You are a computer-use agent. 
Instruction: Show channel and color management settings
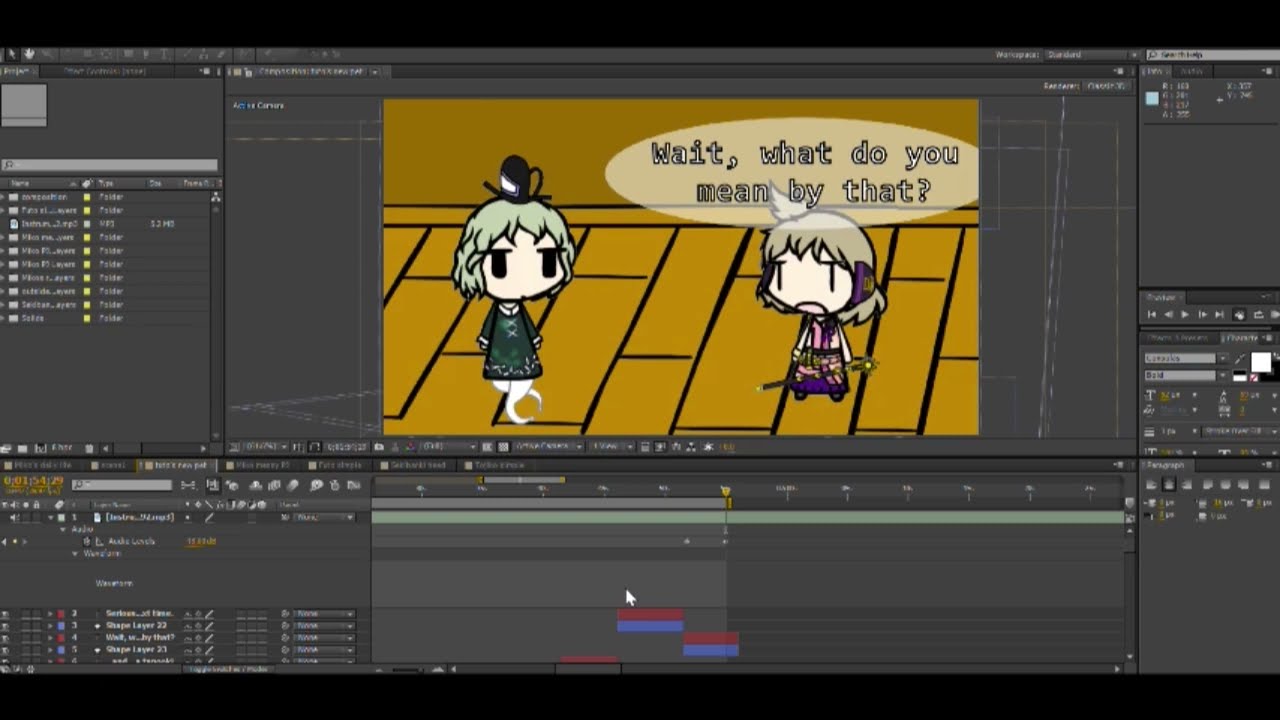coord(411,446)
